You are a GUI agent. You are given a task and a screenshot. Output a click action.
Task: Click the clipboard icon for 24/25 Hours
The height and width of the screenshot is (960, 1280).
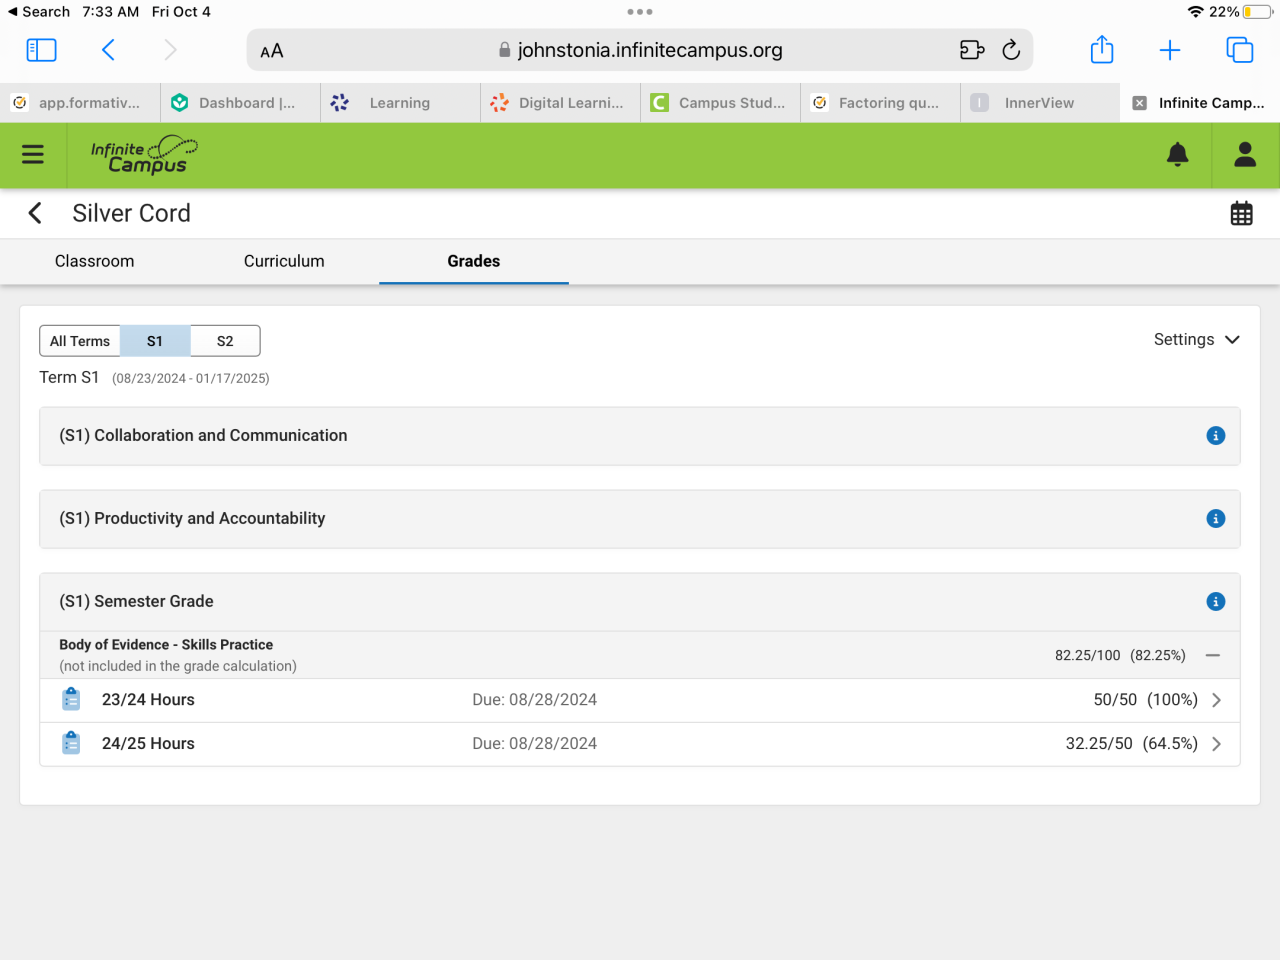click(71, 744)
